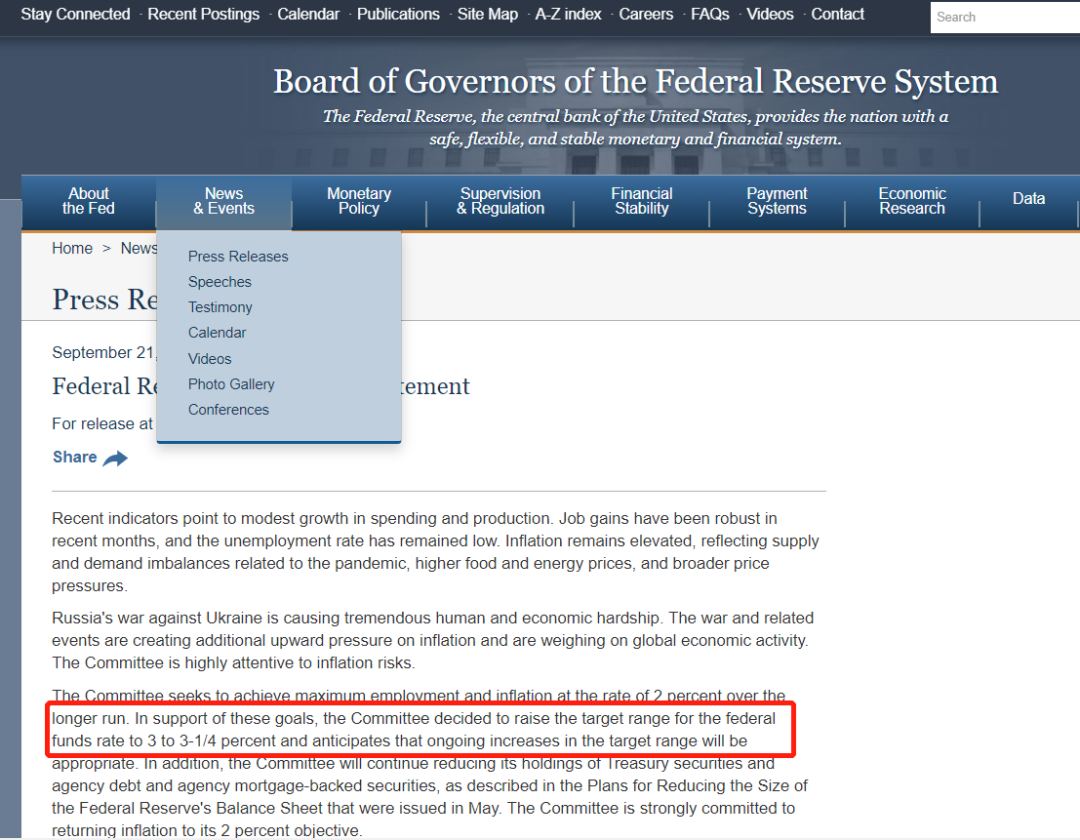Open the Contact link
The image size is (1080, 840).
[838, 14]
